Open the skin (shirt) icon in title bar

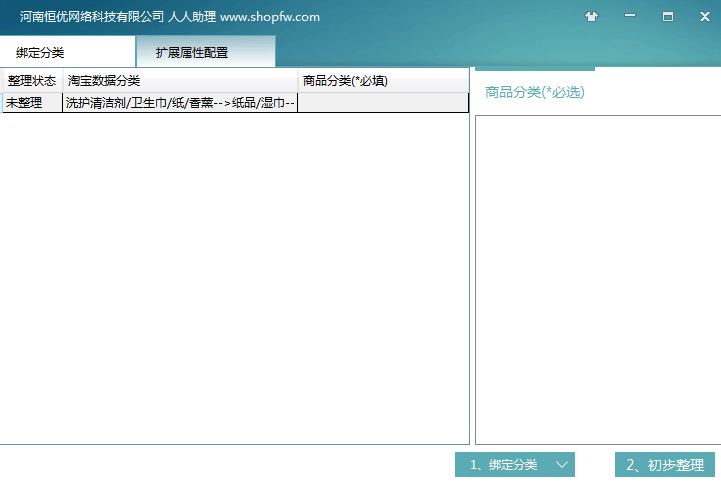pos(591,17)
